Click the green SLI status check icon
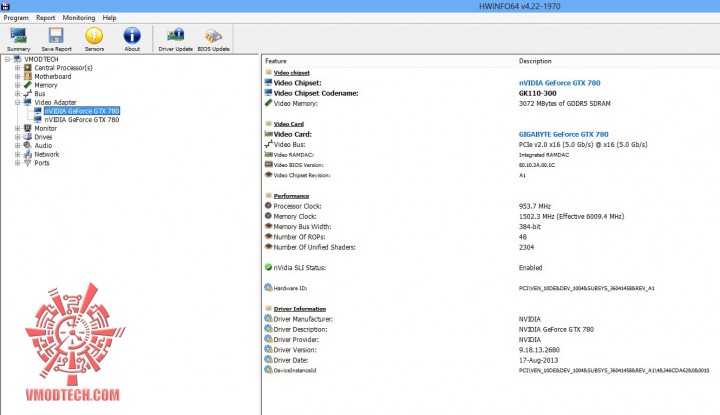 point(269,267)
